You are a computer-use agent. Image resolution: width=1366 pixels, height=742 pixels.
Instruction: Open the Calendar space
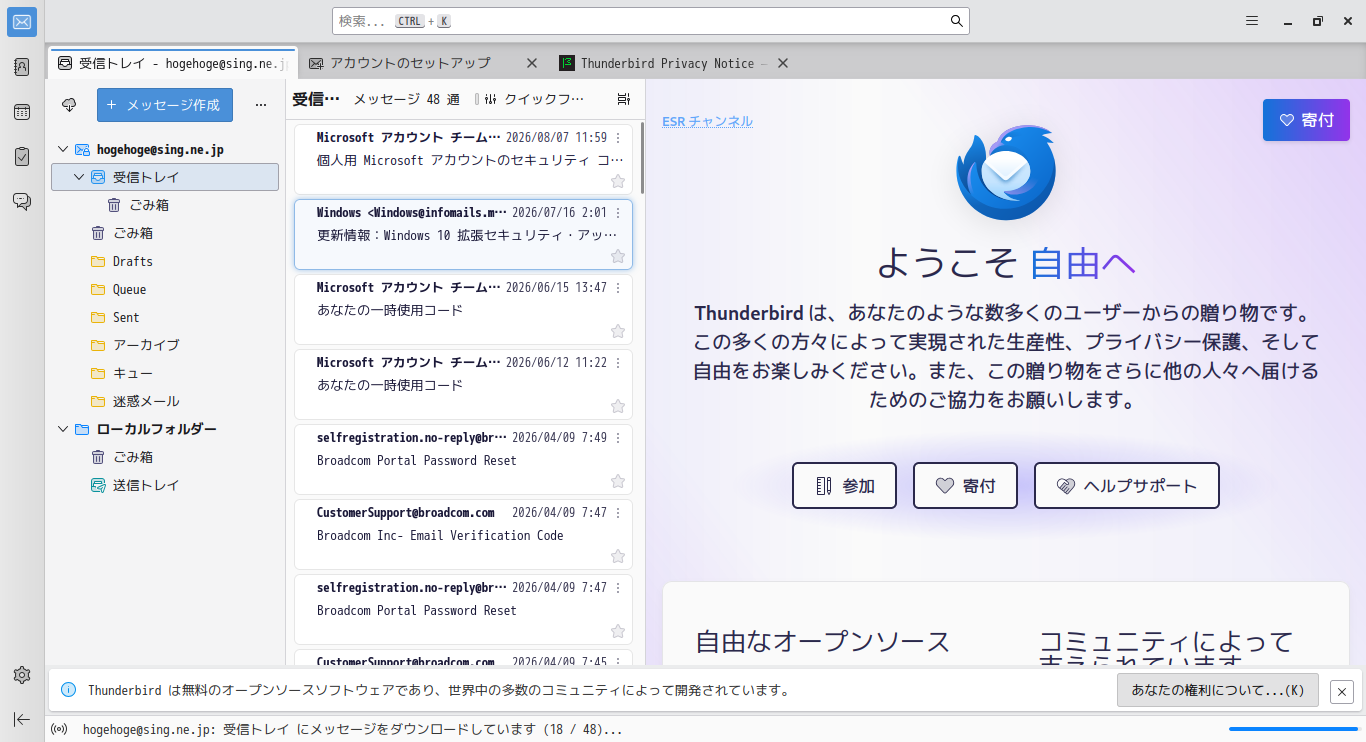[22, 112]
